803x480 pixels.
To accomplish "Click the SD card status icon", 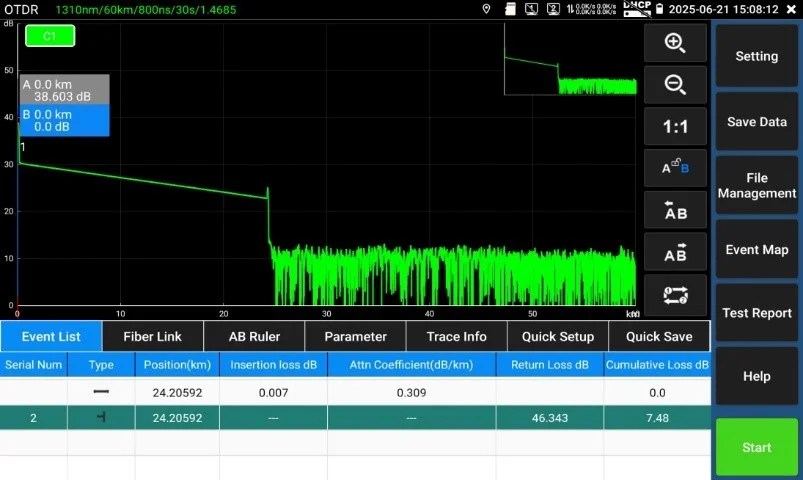I will point(510,9).
